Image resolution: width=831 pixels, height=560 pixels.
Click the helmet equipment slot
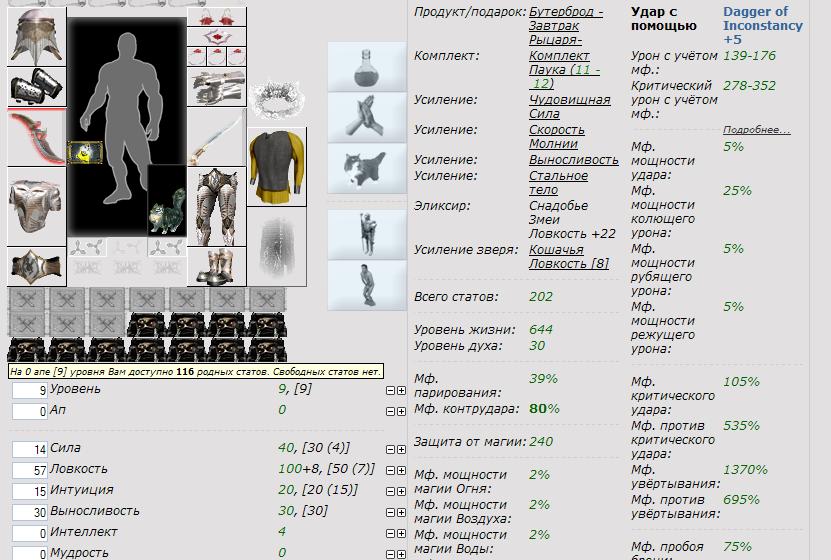(x=37, y=39)
